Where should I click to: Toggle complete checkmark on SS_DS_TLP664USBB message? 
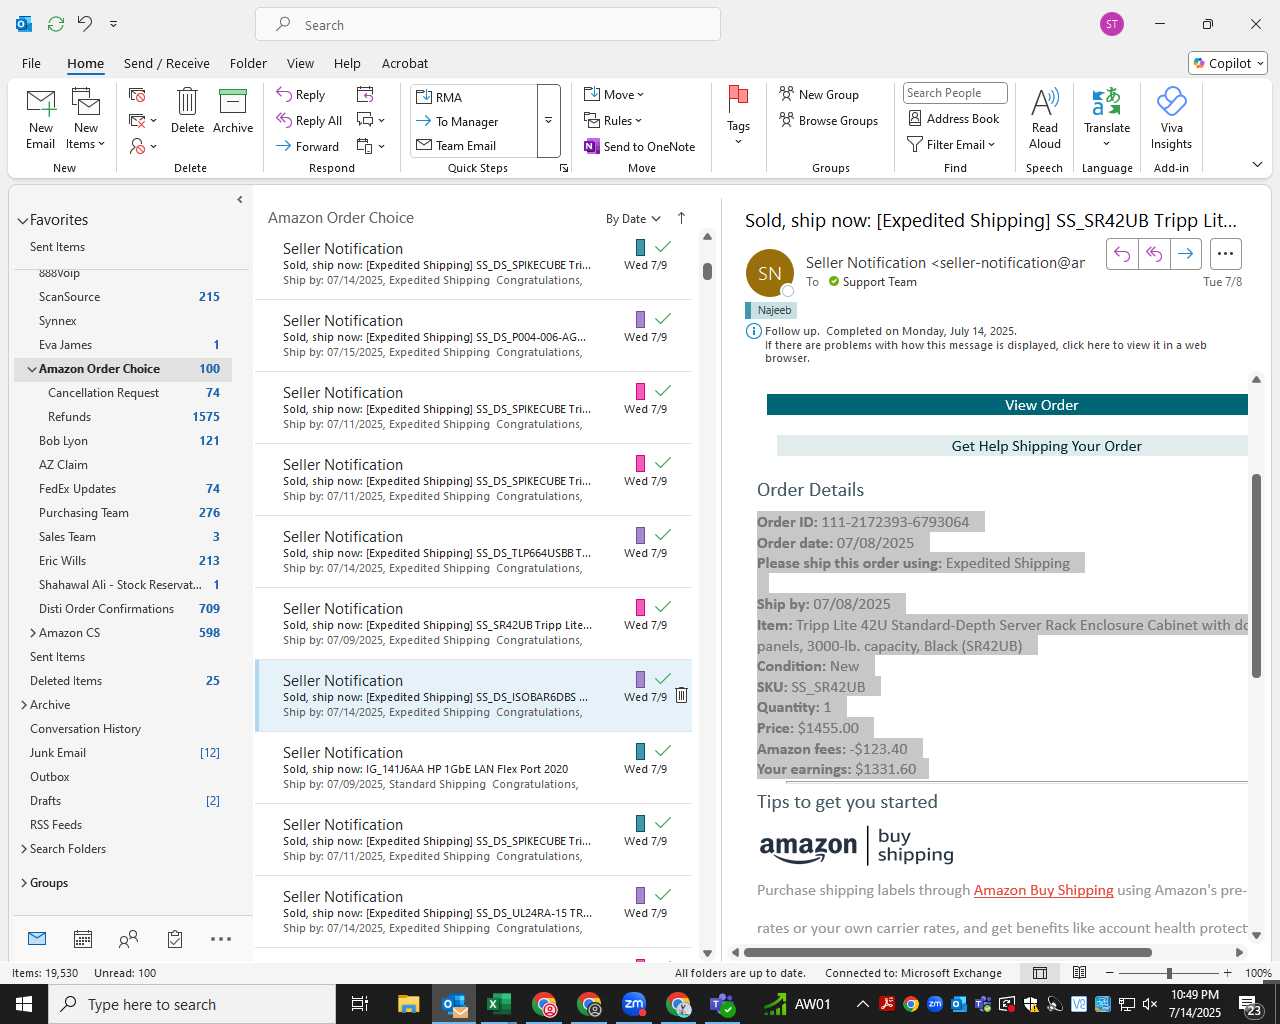point(662,534)
